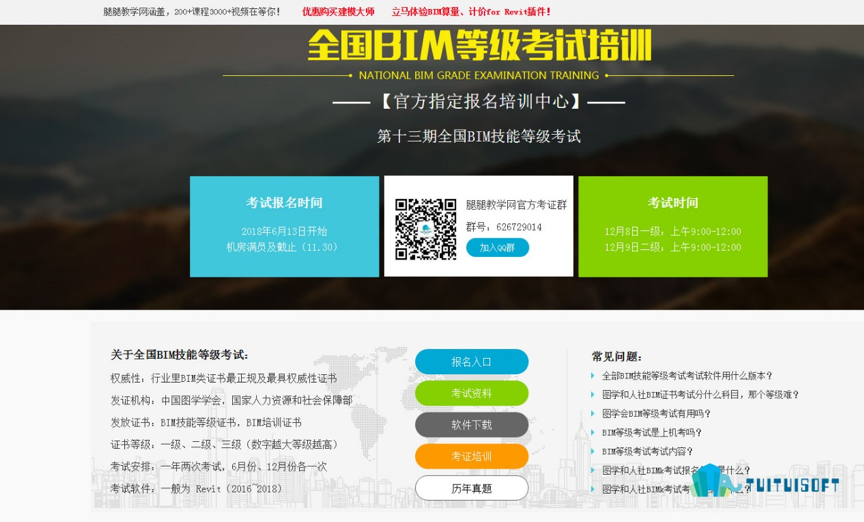
Task: Click 考试软件 一般为 Revit line
Action: point(196,488)
